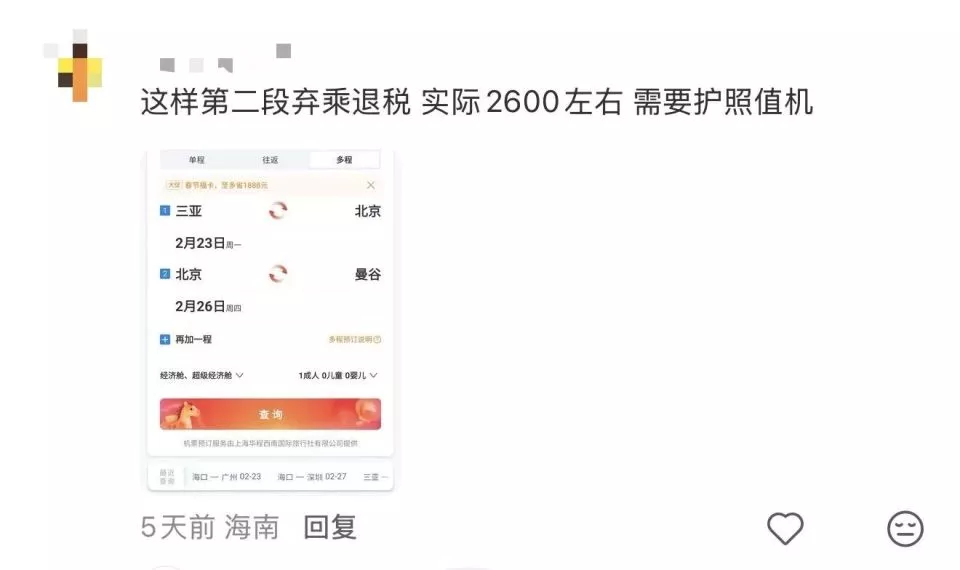
Task: Click segment 1 number badge
Action: click(165, 211)
